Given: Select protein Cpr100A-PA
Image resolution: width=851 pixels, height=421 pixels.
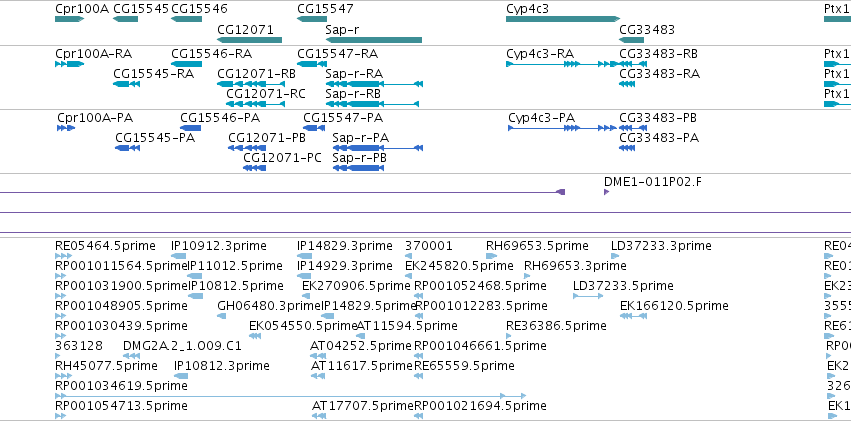Looking at the screenshot, I should point(66,128).
